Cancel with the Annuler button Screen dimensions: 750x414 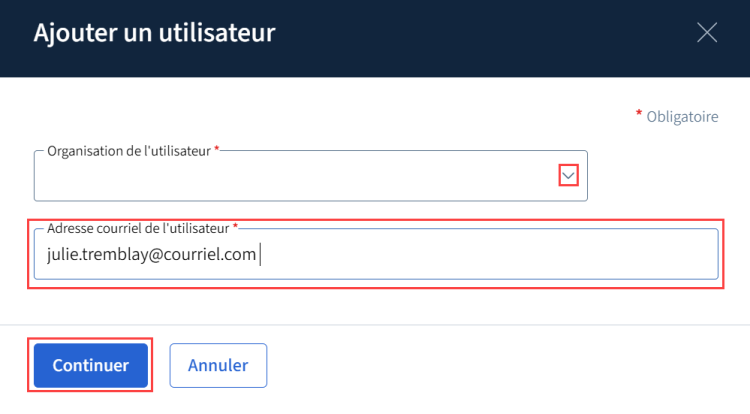(217, 365)
